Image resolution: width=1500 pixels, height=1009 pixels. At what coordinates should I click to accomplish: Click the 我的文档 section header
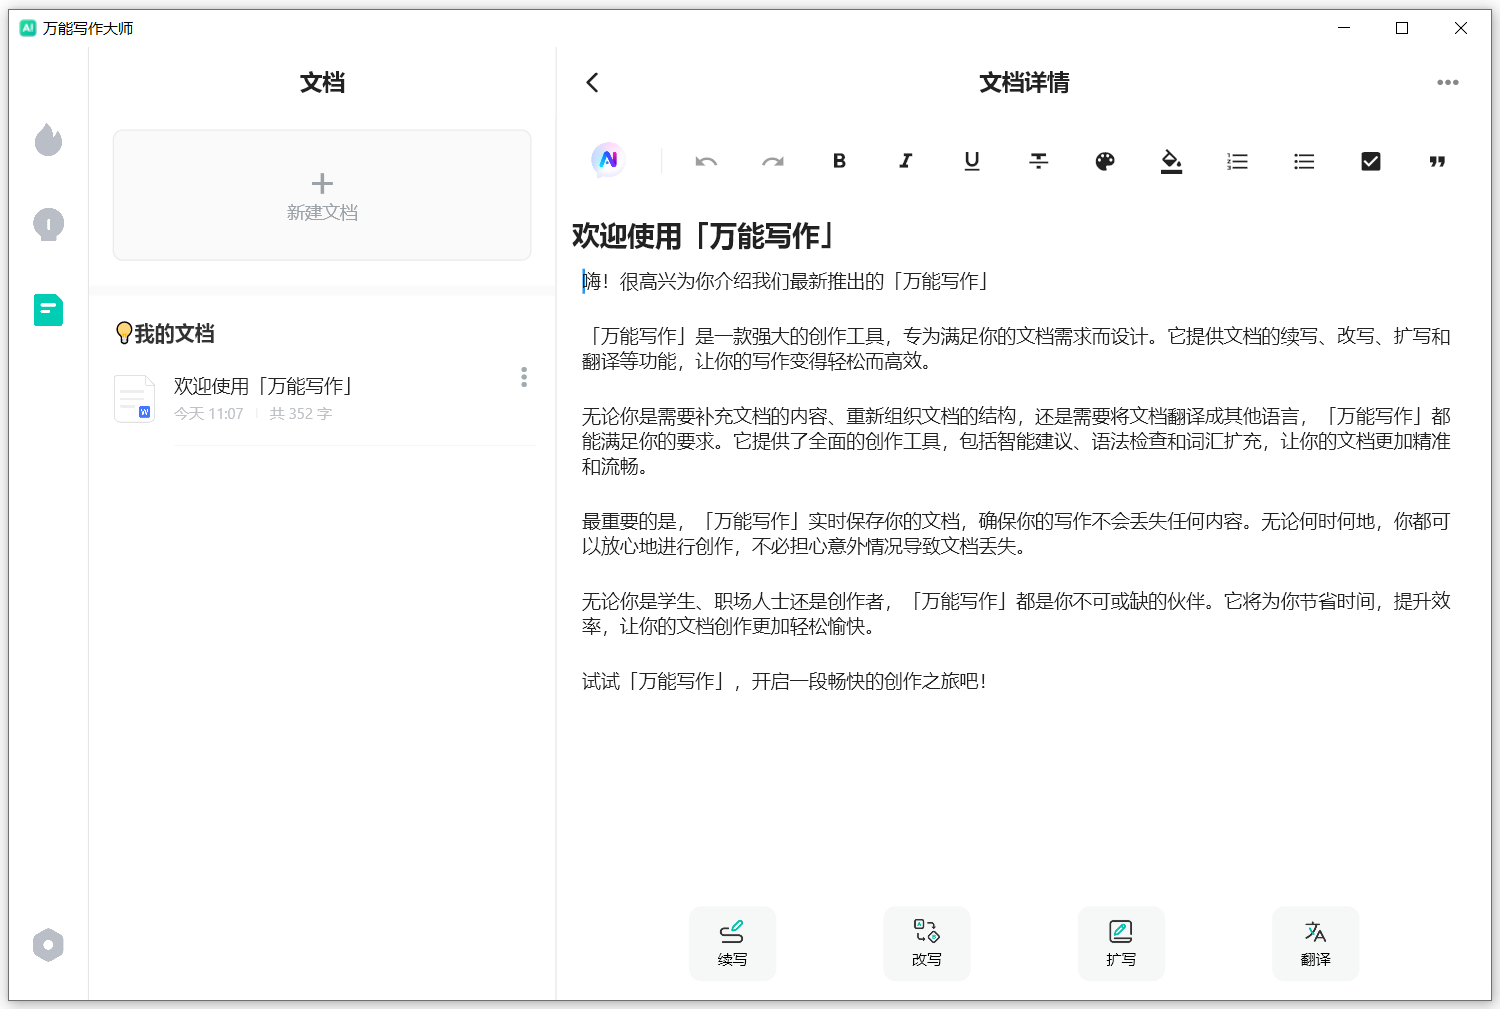click(175, 333)
